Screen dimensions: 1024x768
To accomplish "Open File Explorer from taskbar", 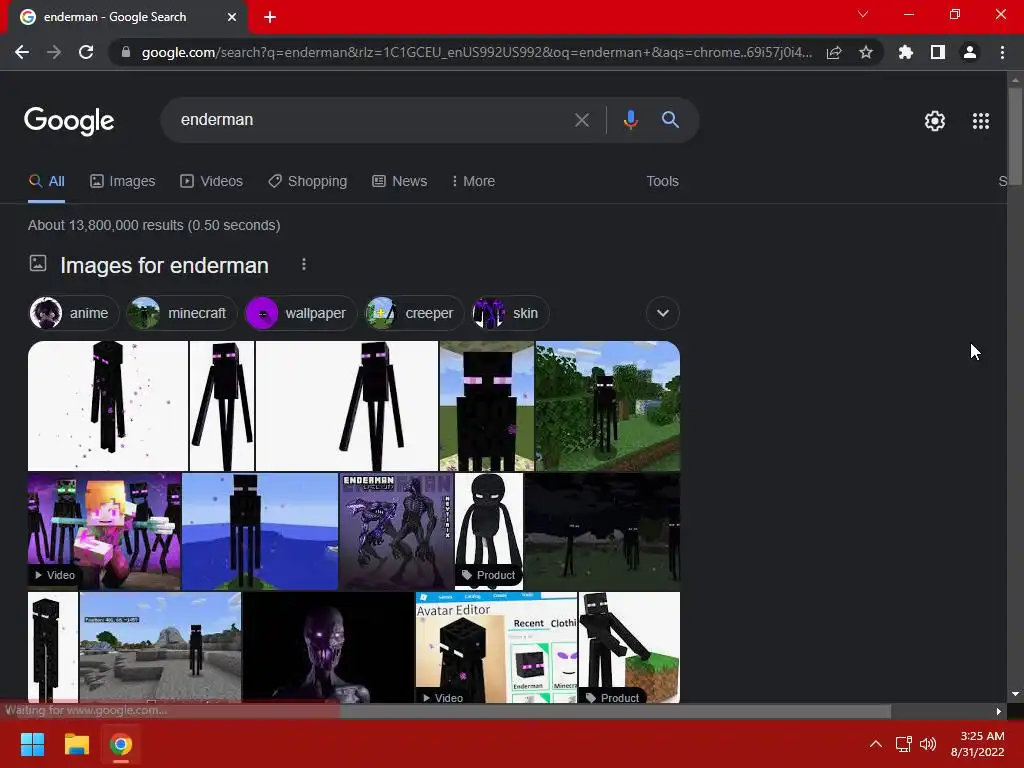I will pos(76,744).
